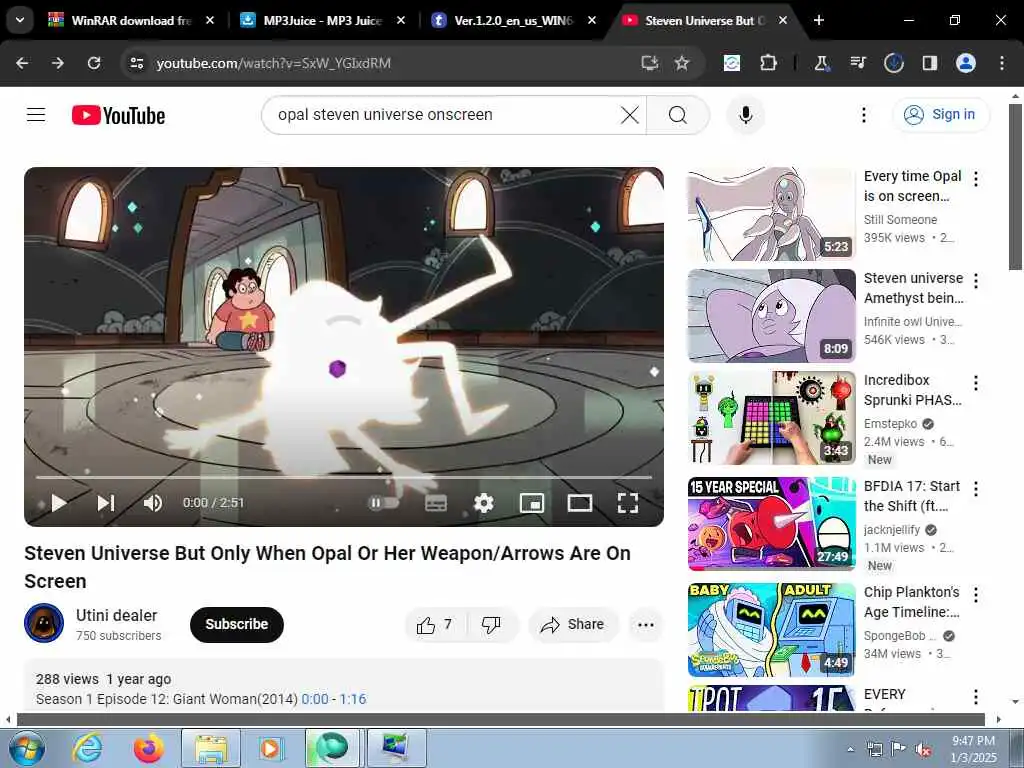Enter full screen mode
The image size is (1024, 768).
628,503
